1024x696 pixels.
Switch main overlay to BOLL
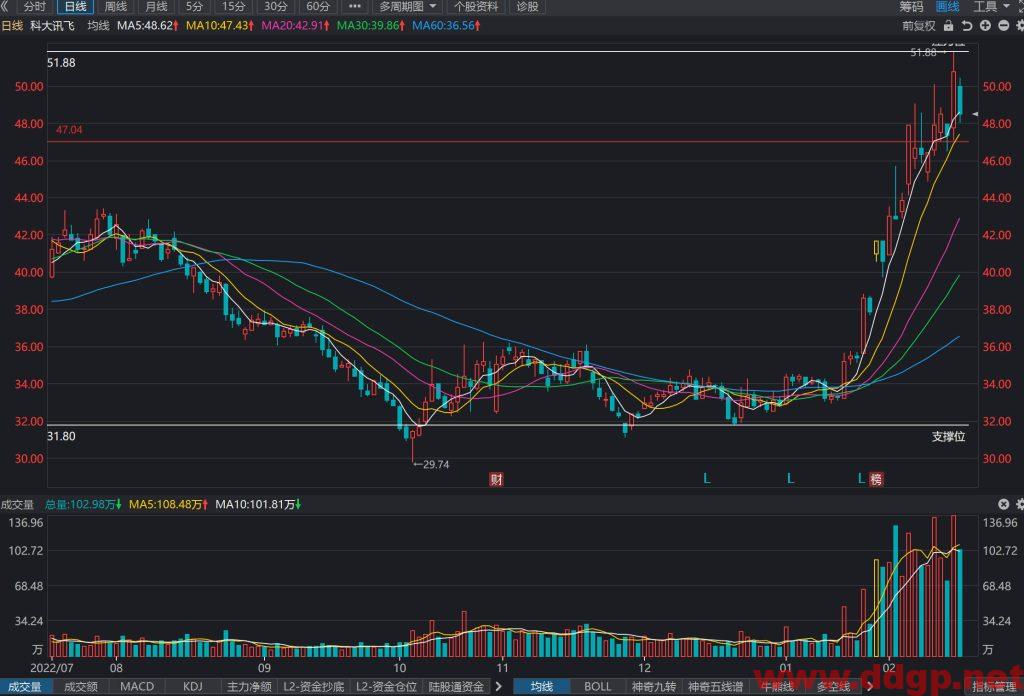pyautogui.click(x=598, y=686)
